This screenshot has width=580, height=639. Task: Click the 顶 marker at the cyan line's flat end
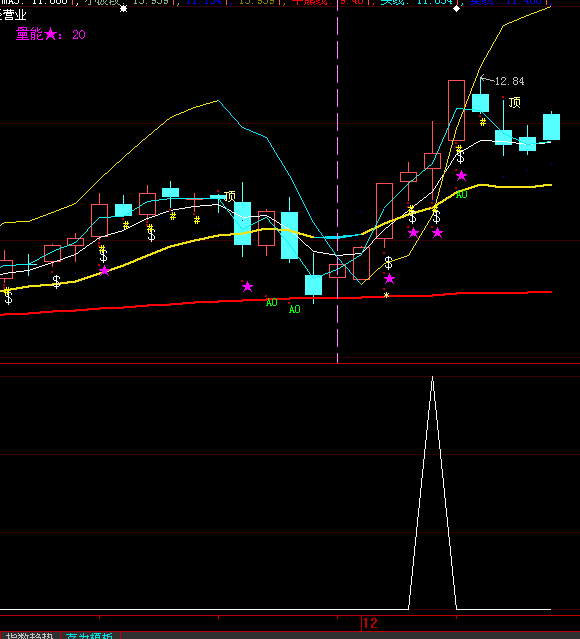pos(229,196)
